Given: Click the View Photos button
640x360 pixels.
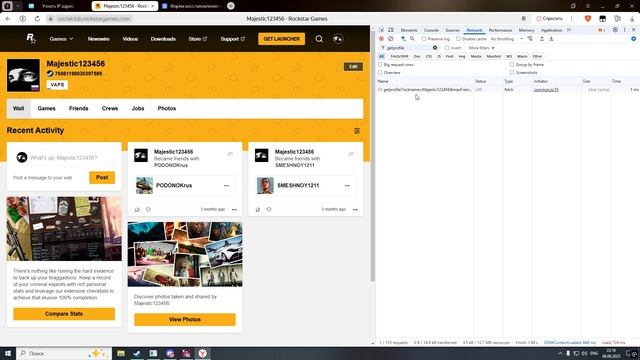Looking at the screenshot, I should pyautogui.click(x=185, y=320).
